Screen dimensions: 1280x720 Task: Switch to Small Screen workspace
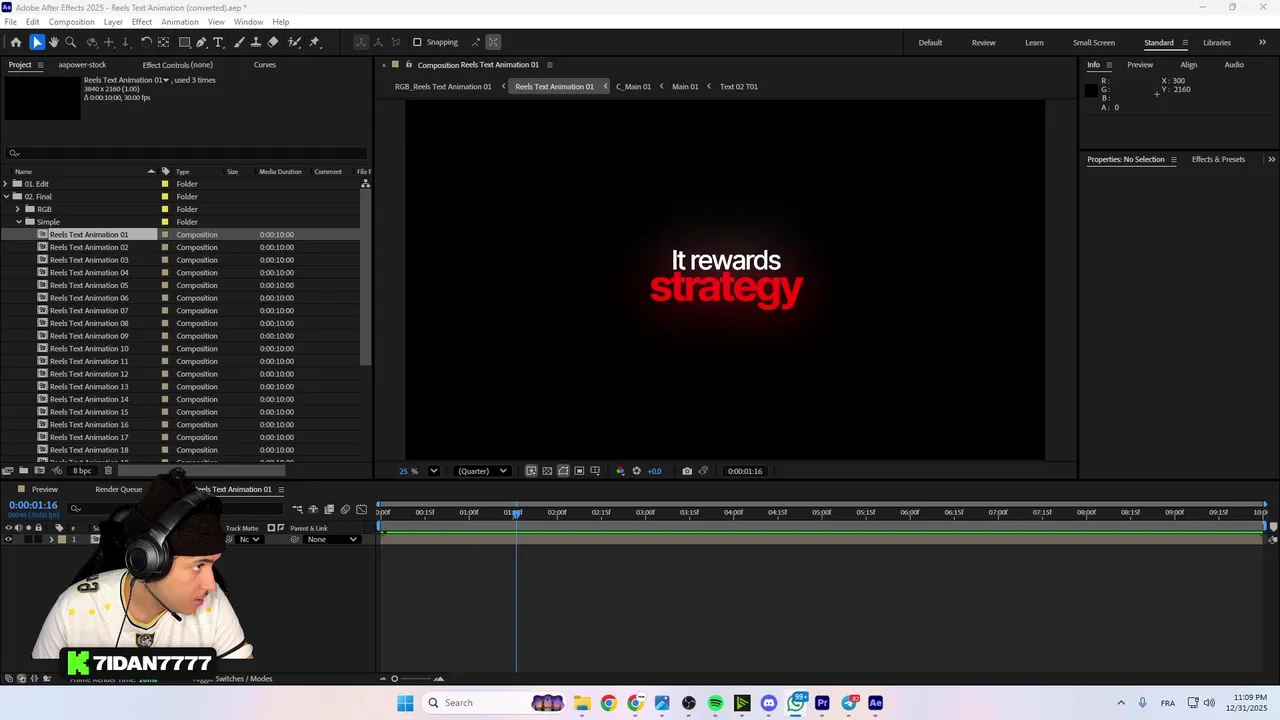click(1094, 42)
